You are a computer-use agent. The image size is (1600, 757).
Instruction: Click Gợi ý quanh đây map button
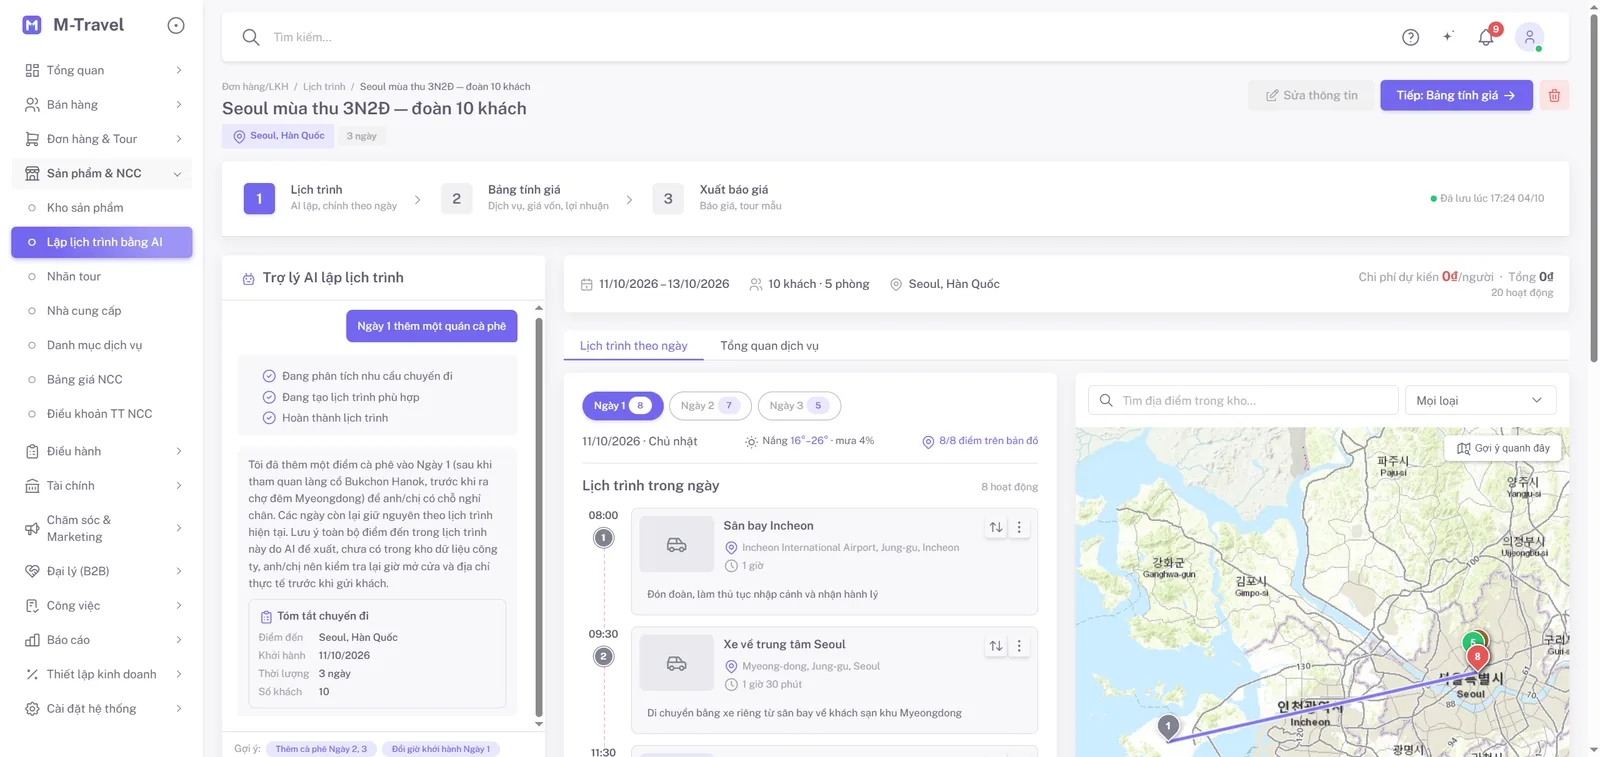[x=1503, y=448]
